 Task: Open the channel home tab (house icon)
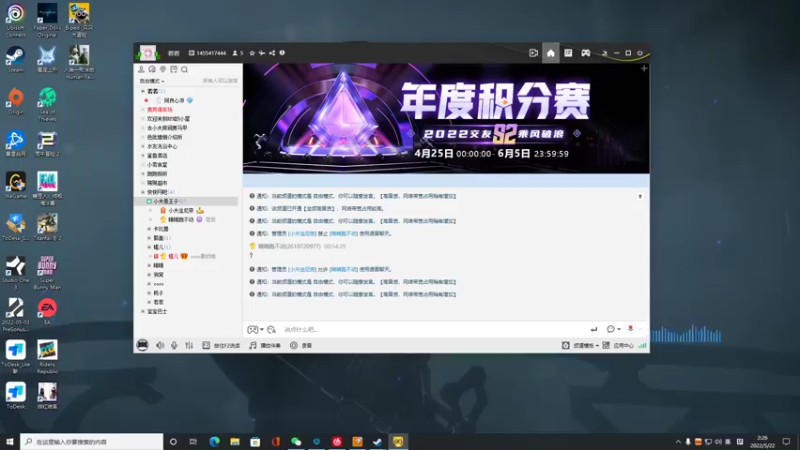[x=551, y=53]
